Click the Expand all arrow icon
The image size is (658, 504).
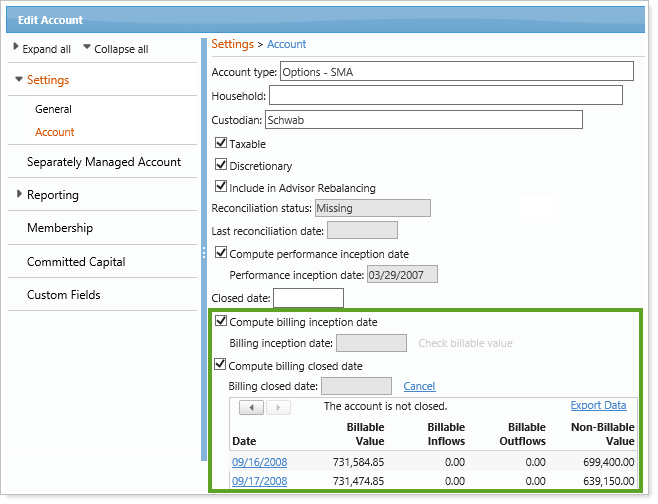point(16,48)
